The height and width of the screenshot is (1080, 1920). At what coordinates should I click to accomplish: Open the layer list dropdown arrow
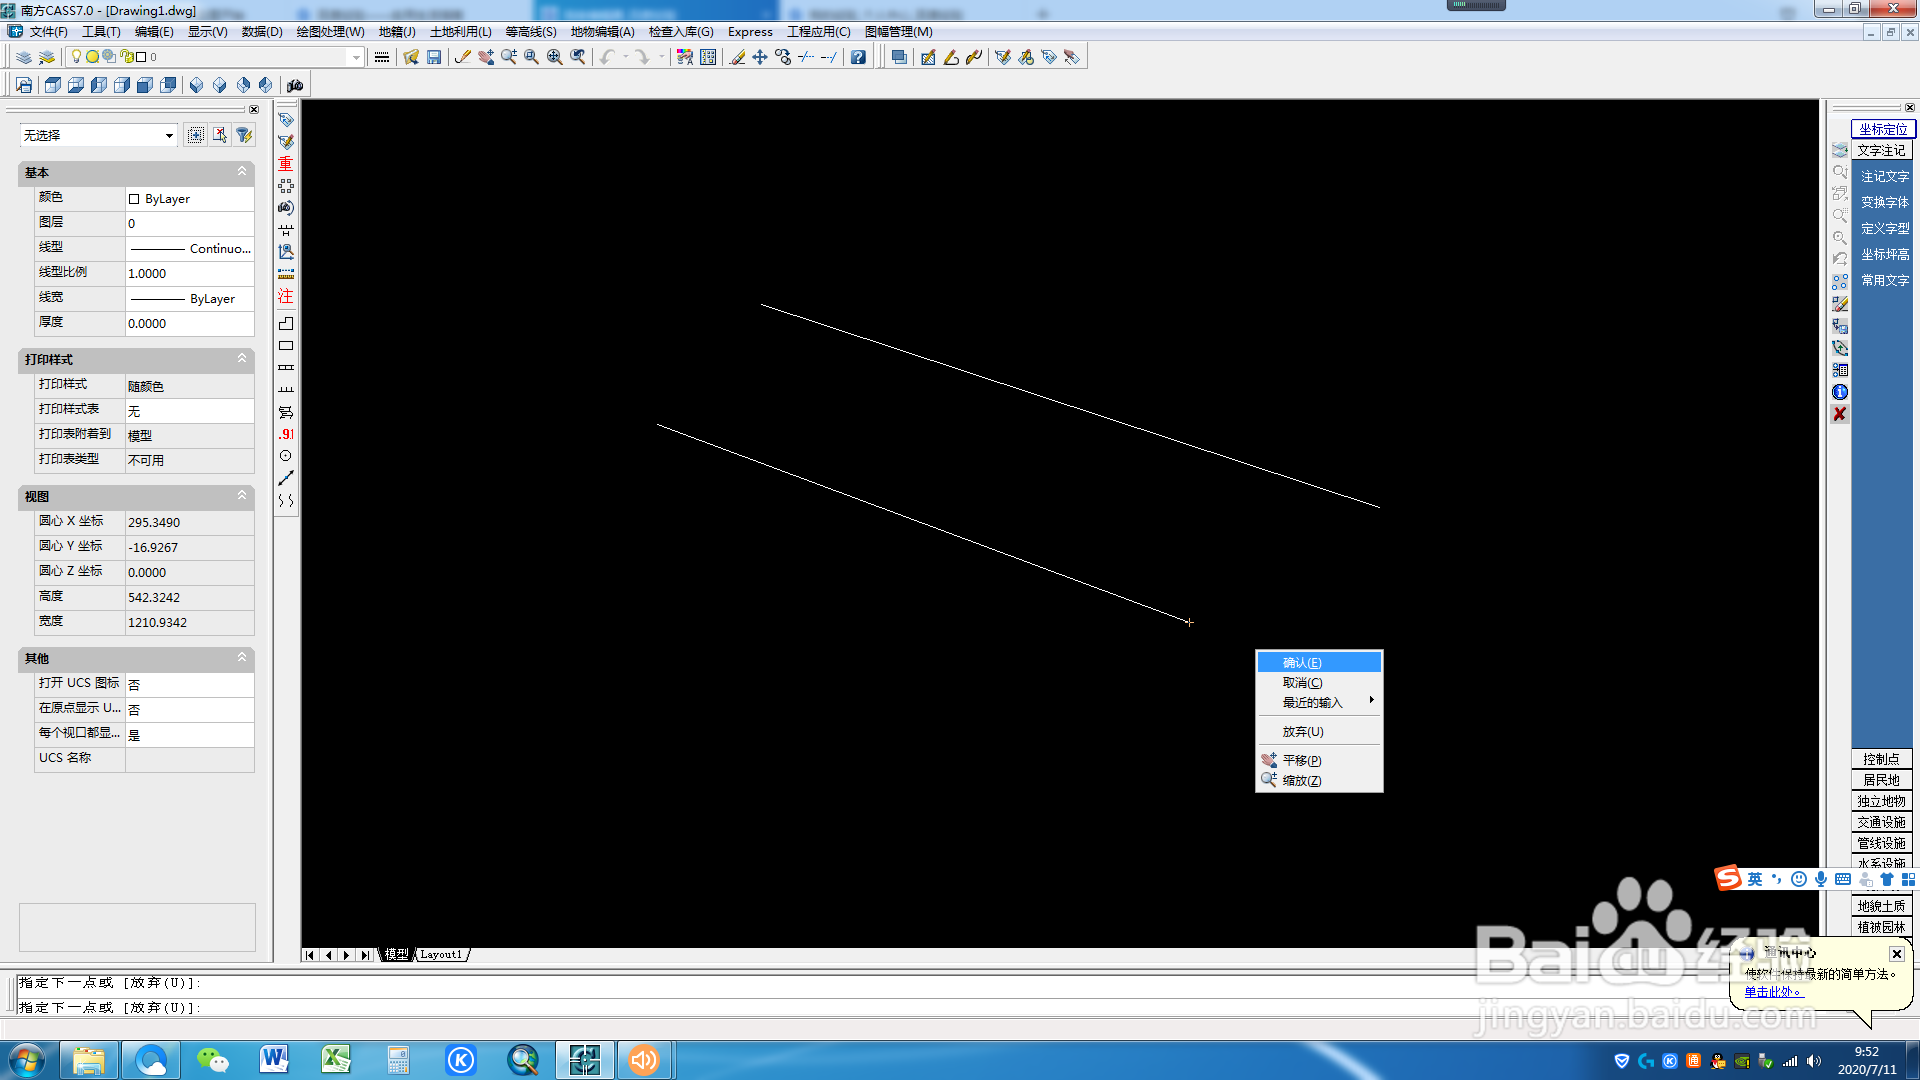pyautogui.click(x=356, y=57)
